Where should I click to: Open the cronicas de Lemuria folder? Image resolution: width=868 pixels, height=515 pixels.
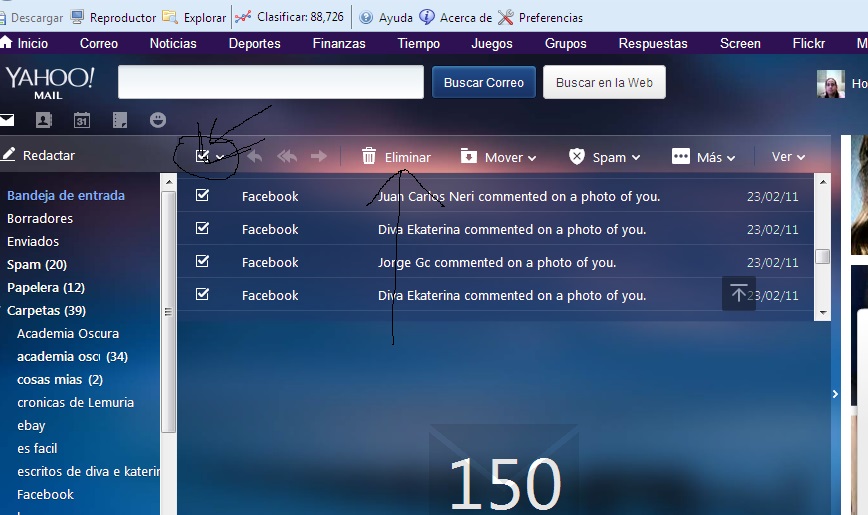click(75, 403)
